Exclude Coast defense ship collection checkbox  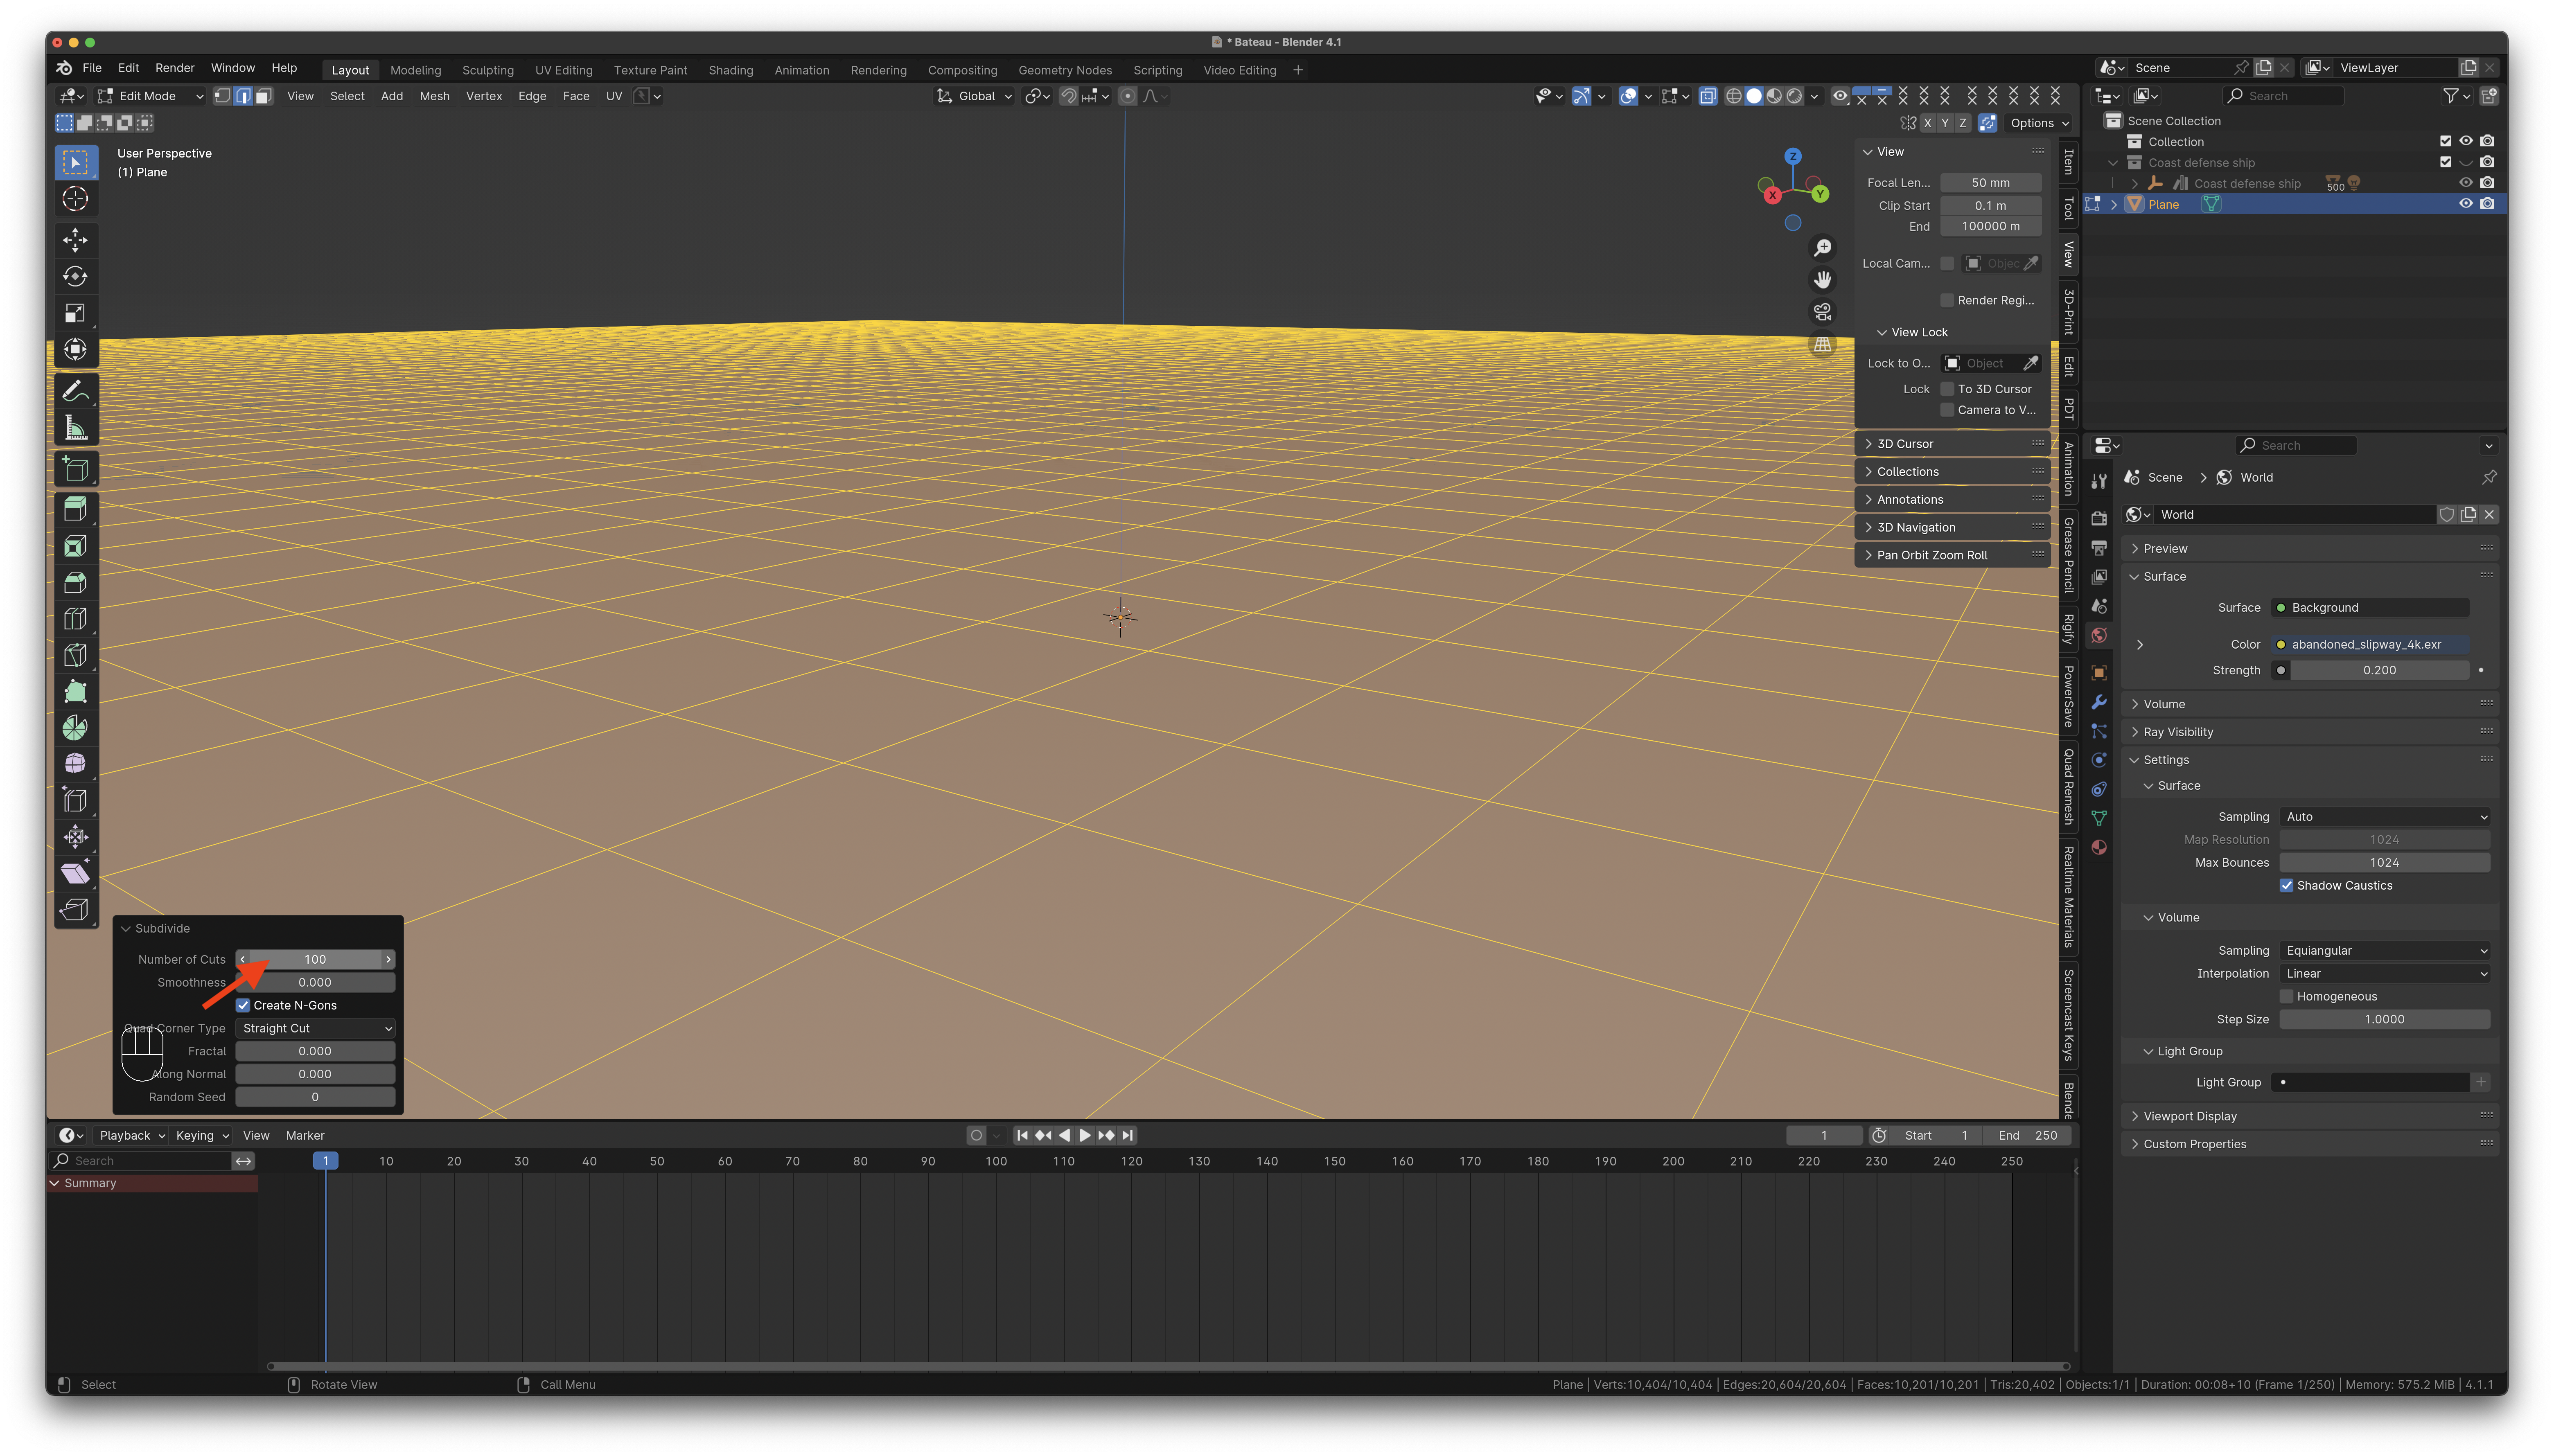coord(2445,162)
